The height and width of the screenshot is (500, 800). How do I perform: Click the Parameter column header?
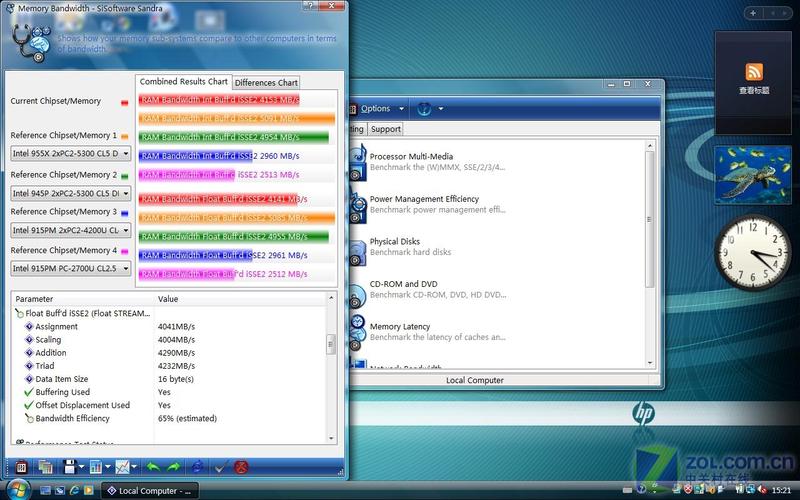tap(83, 299)
